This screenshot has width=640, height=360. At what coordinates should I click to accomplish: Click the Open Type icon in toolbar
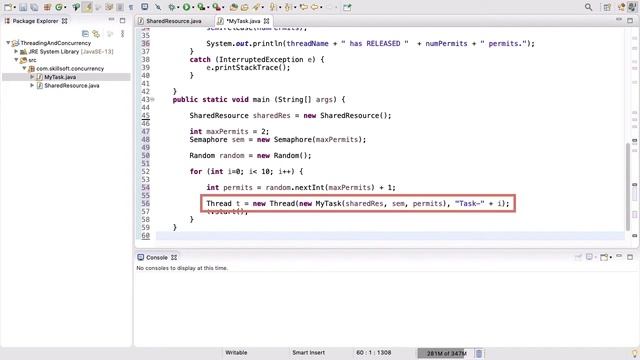tap(233, 7)
